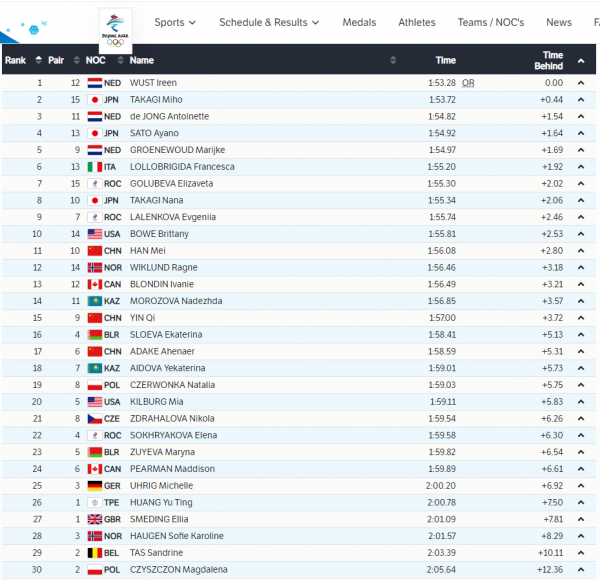This screenshot has width=600, height=581.
Task: Expand details for SLOEVA Ekaterina row
Action: point(581,335)
